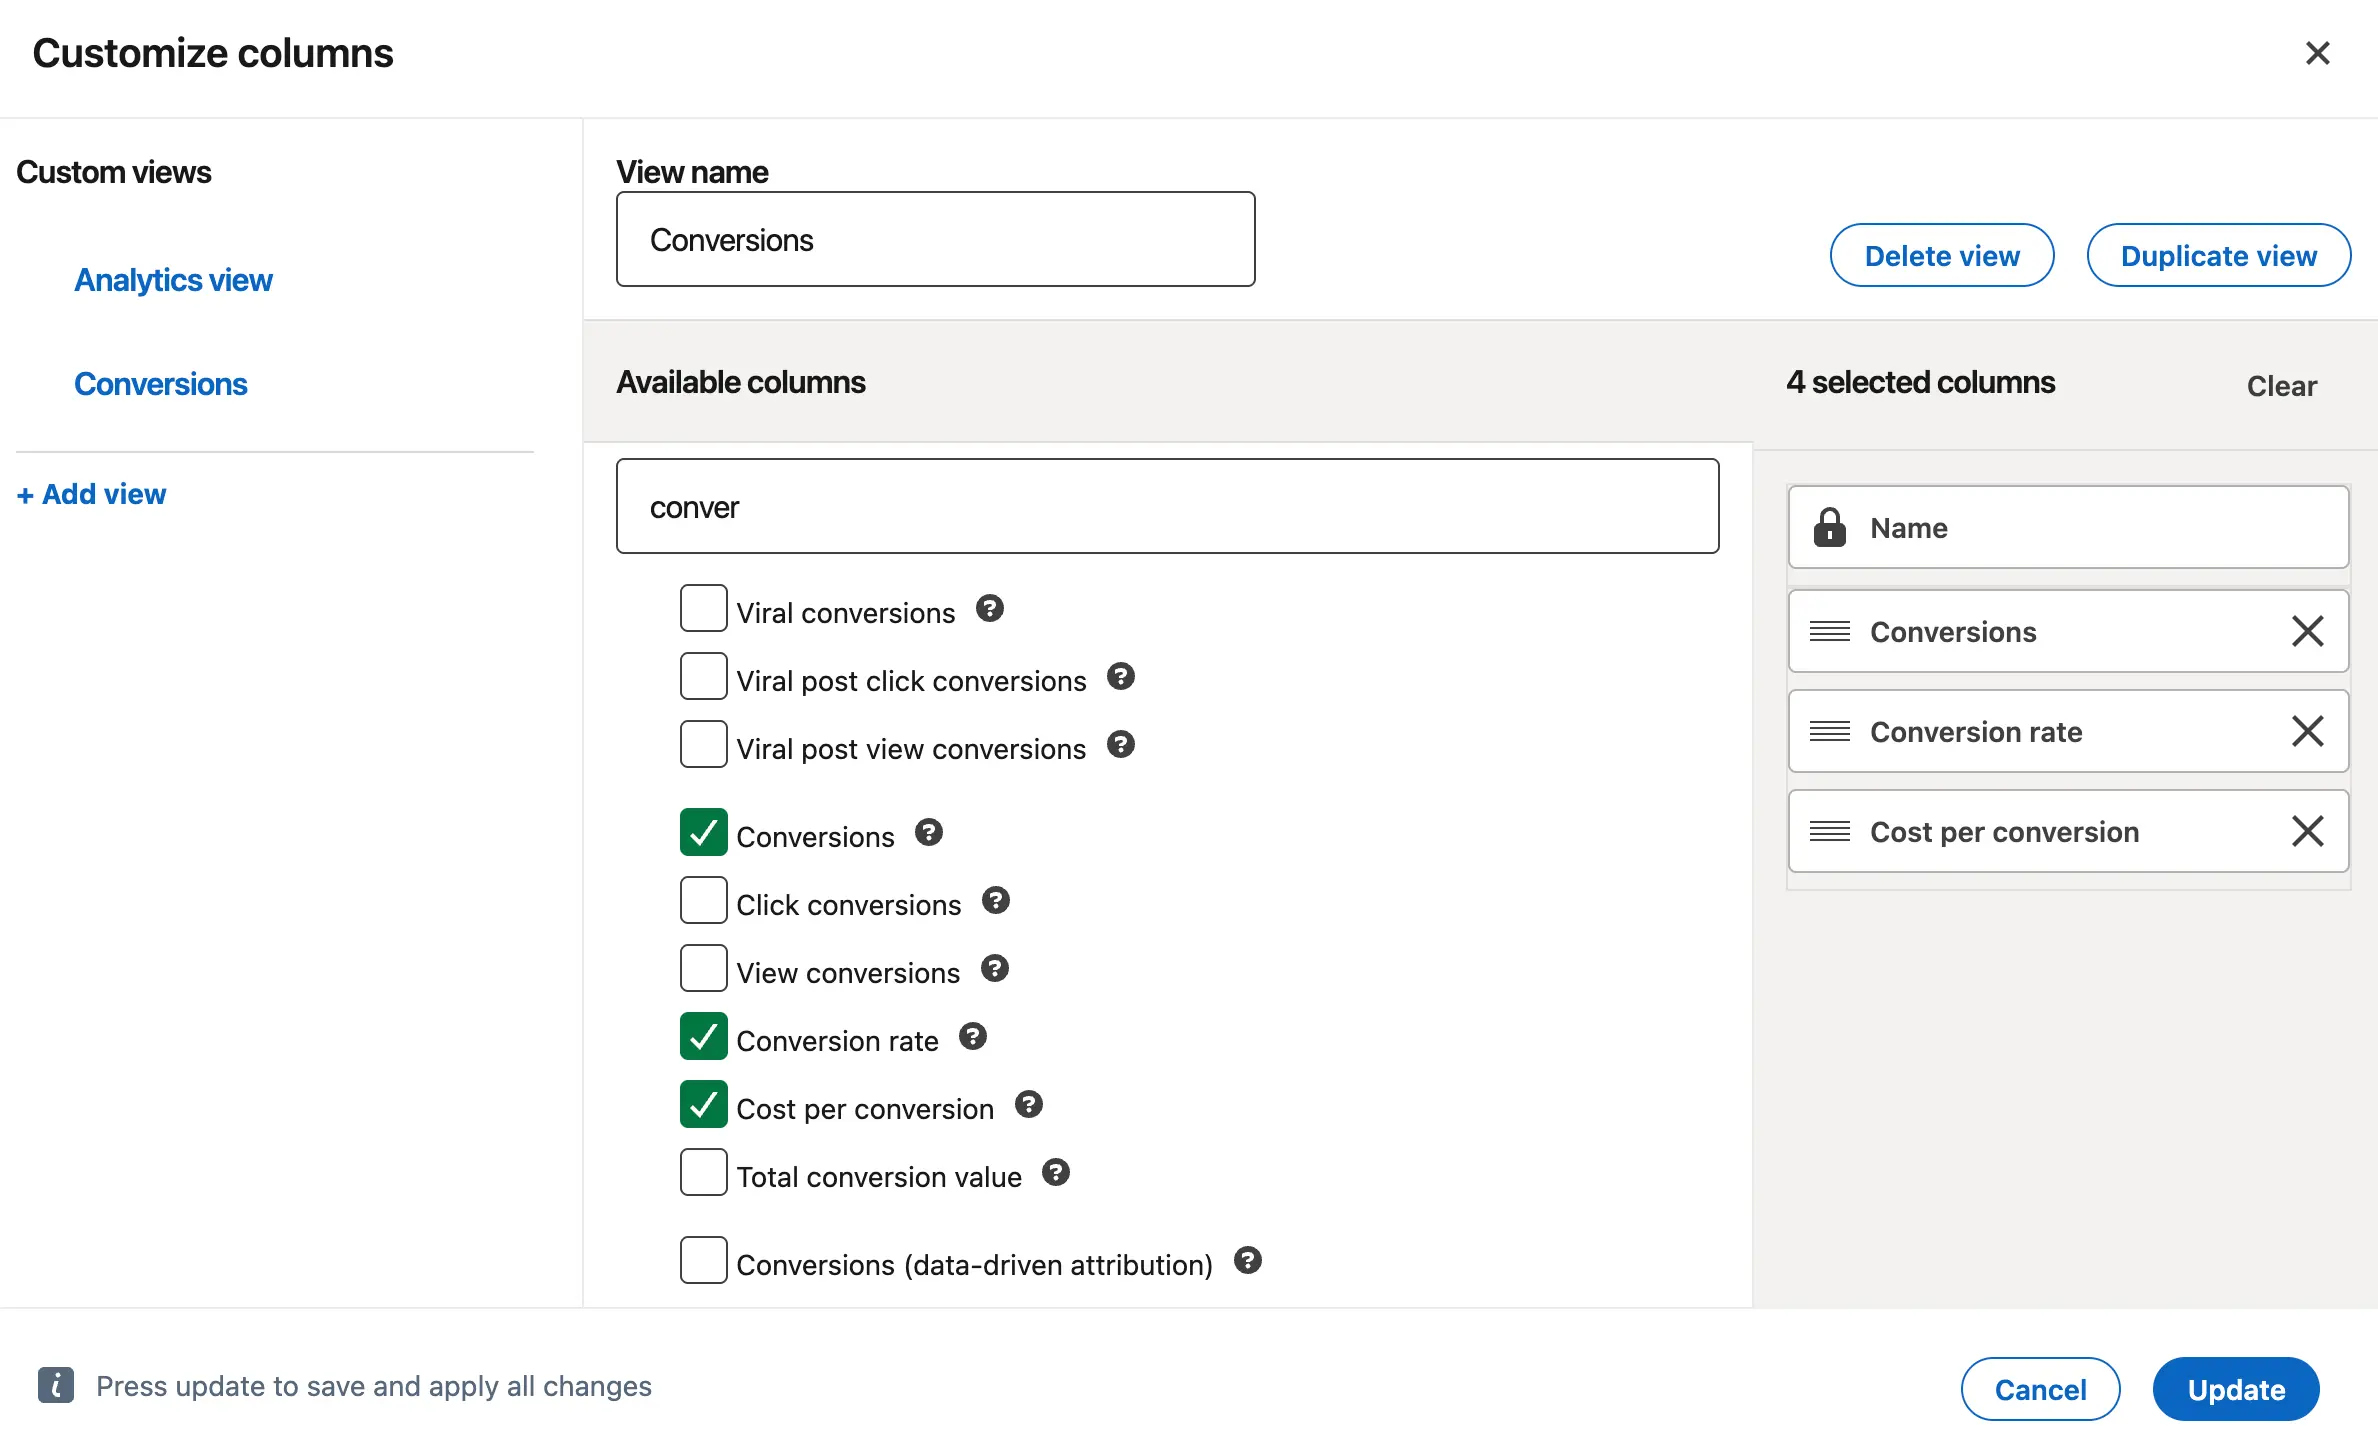Screen dimensions: 2378x1453
Task: Open + Add view
Action: point(90,493)
